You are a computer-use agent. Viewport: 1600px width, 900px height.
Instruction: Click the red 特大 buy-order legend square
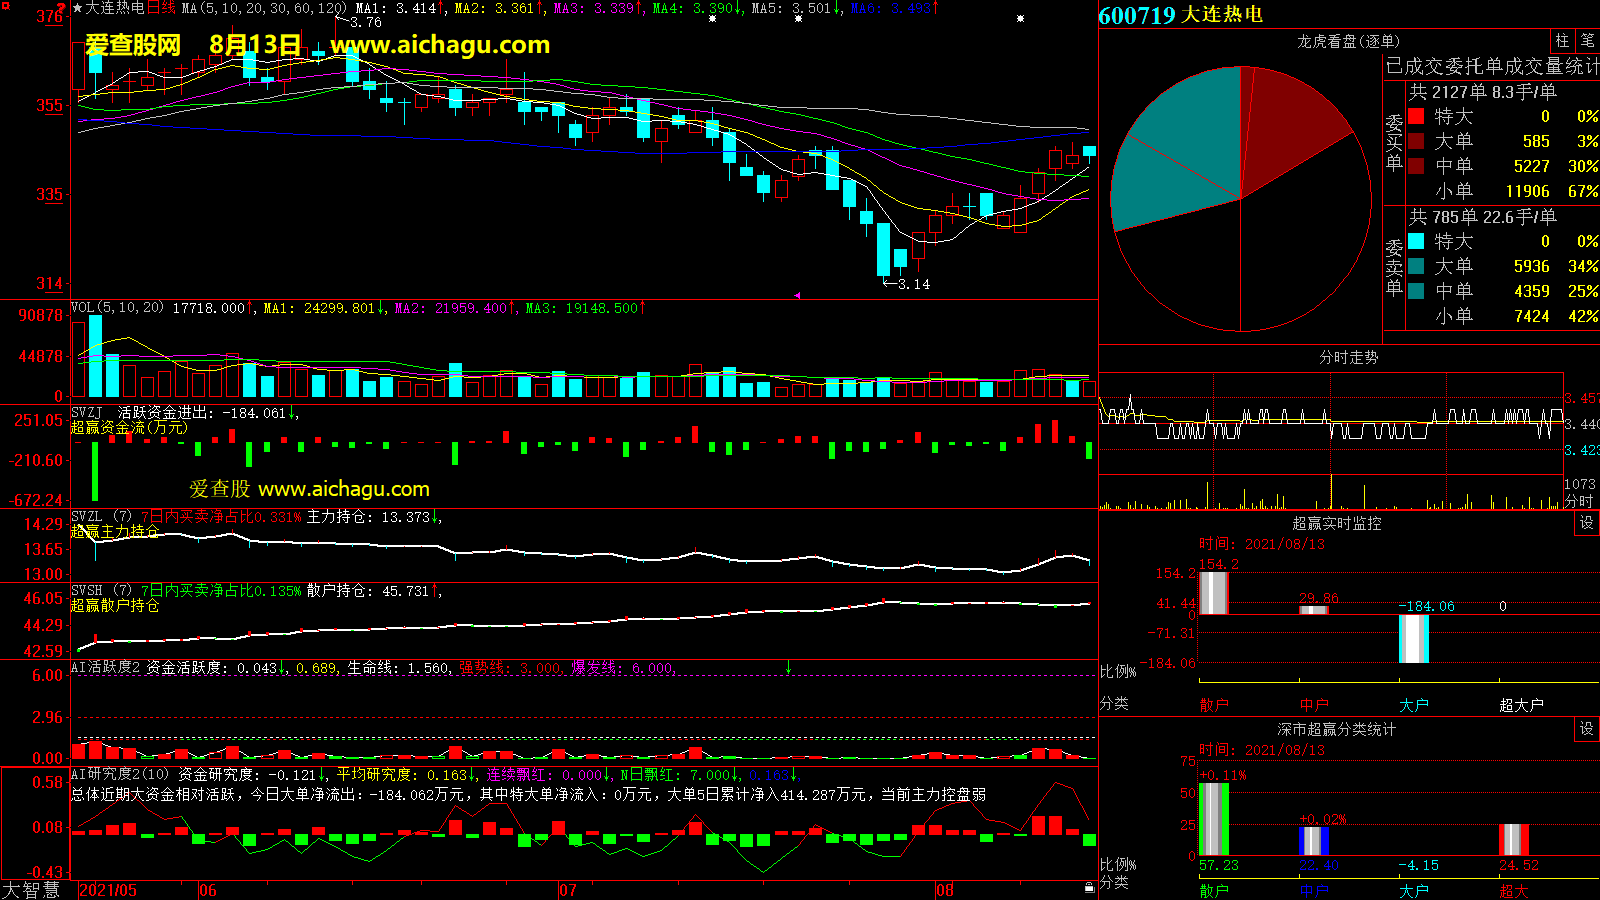(1416, 116)
